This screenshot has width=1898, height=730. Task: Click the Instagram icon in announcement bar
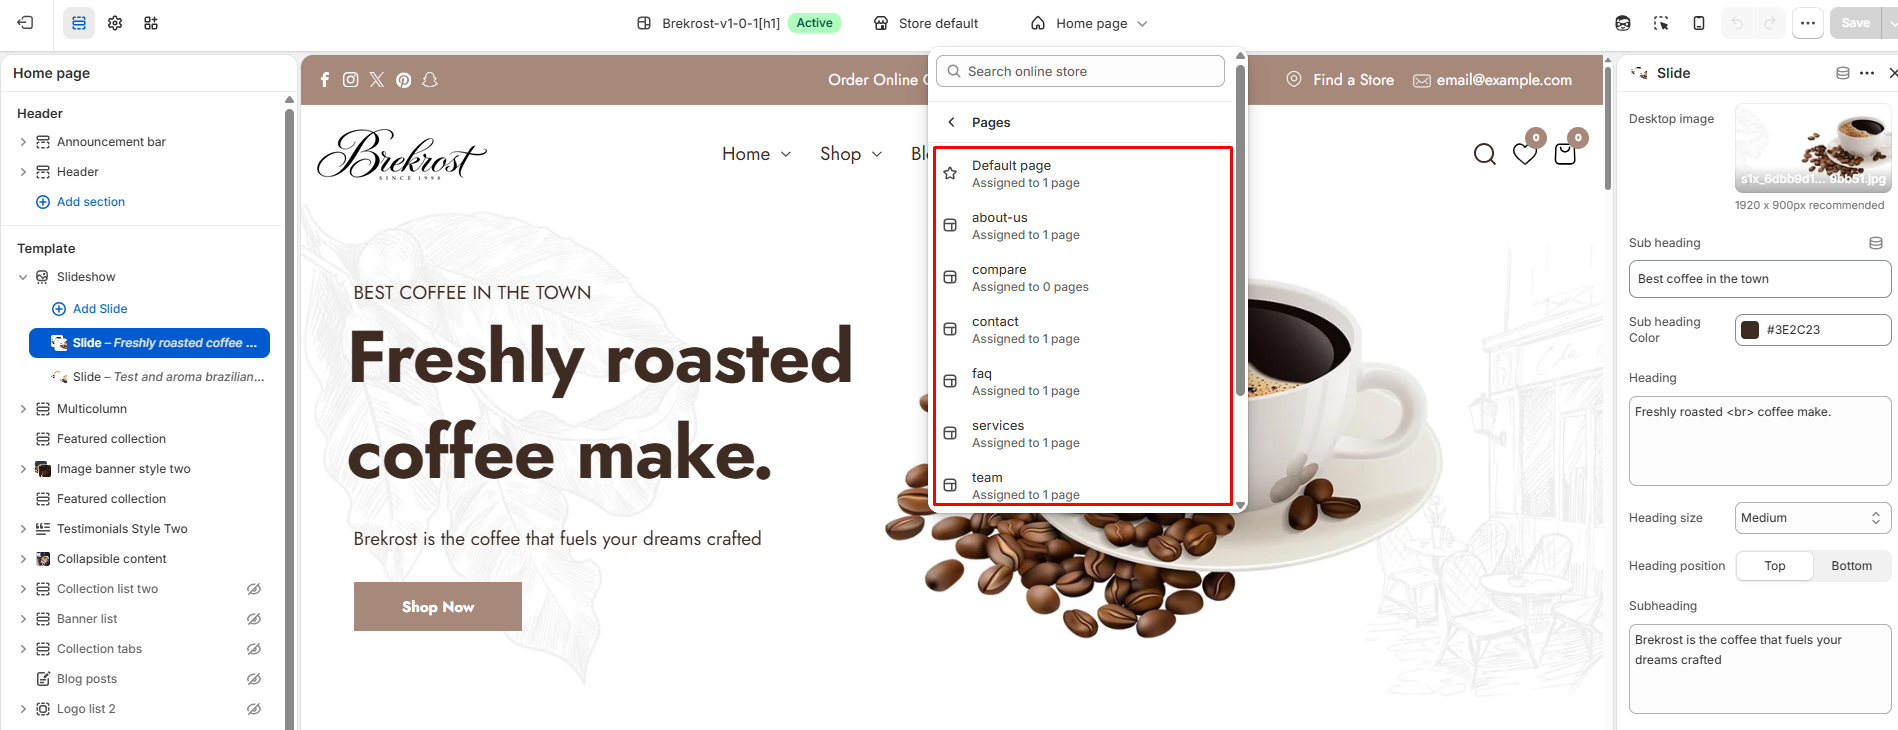351,80
